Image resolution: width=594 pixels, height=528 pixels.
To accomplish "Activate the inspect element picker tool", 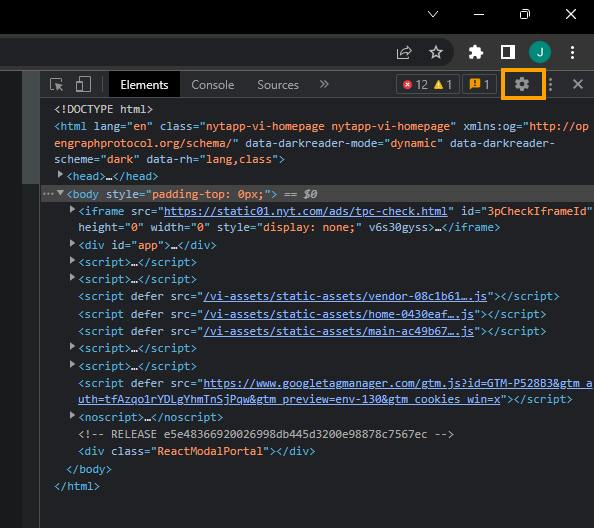I will point(57,84).
